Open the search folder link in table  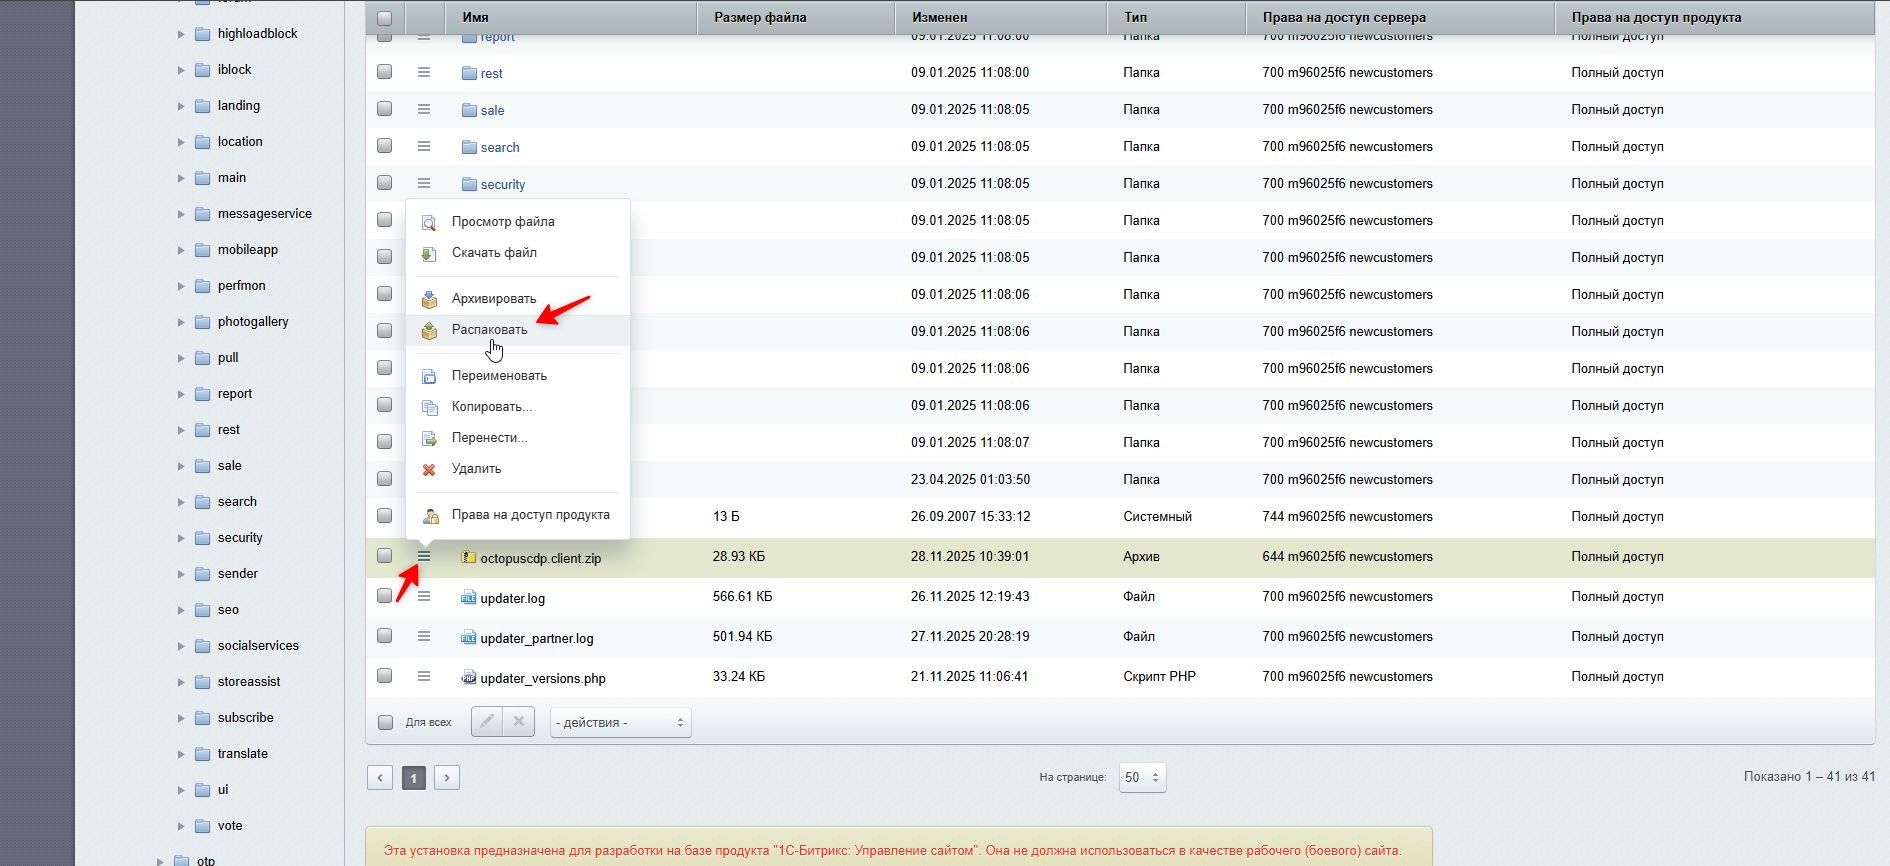click(x=500, y=147)
